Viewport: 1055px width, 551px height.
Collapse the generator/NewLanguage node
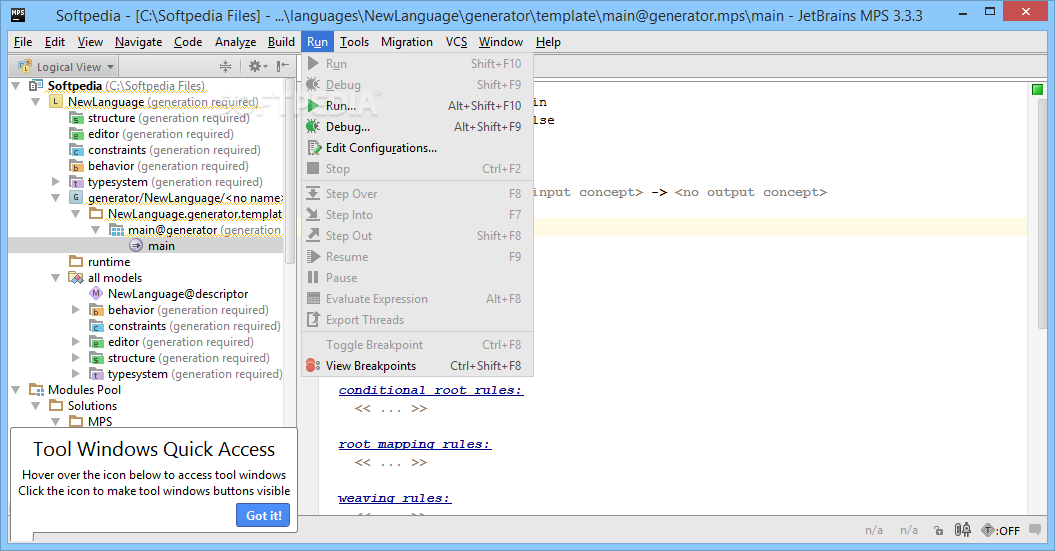click(56, 198)
